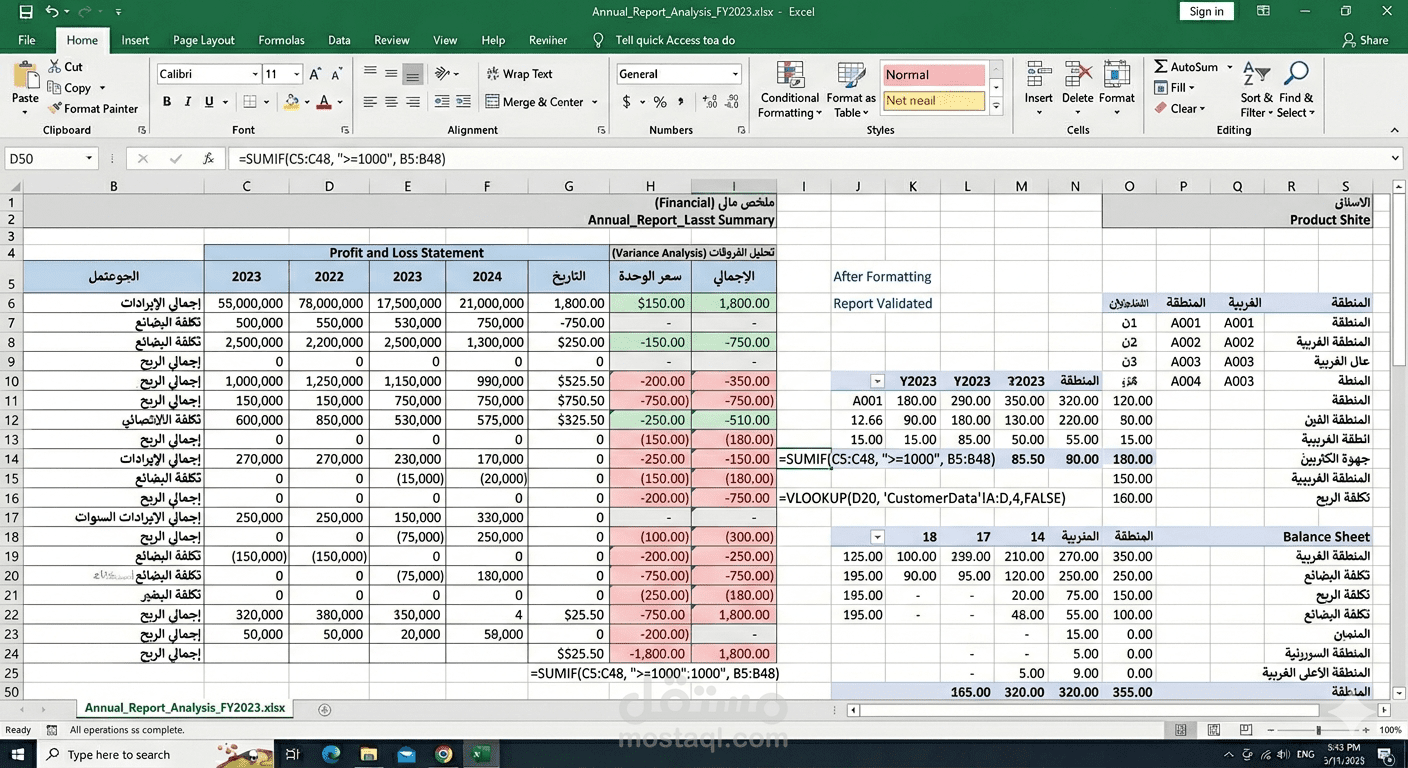Viewport: 1408px width, 768px height.
Task: Increase decimal places
Action: (709, 102)
